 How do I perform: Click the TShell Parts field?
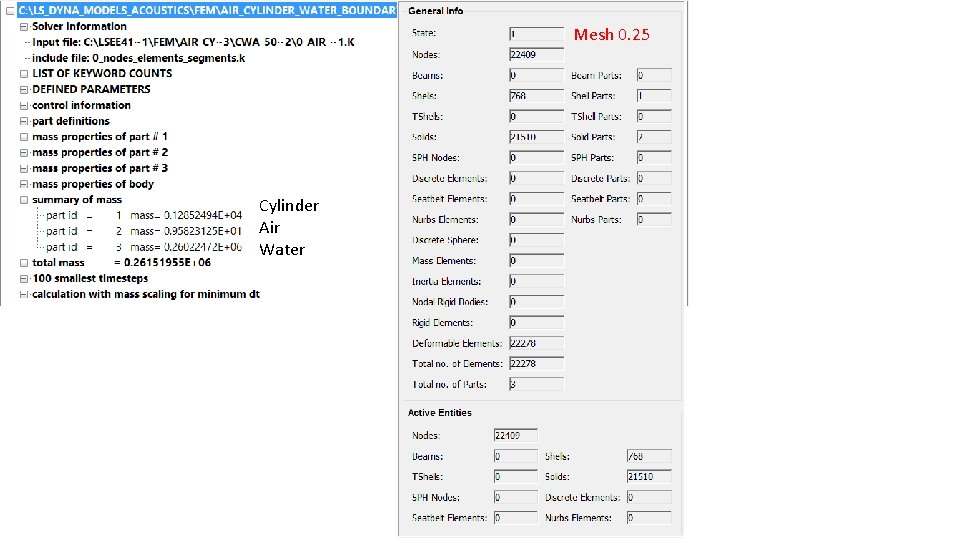coord(654,116)
